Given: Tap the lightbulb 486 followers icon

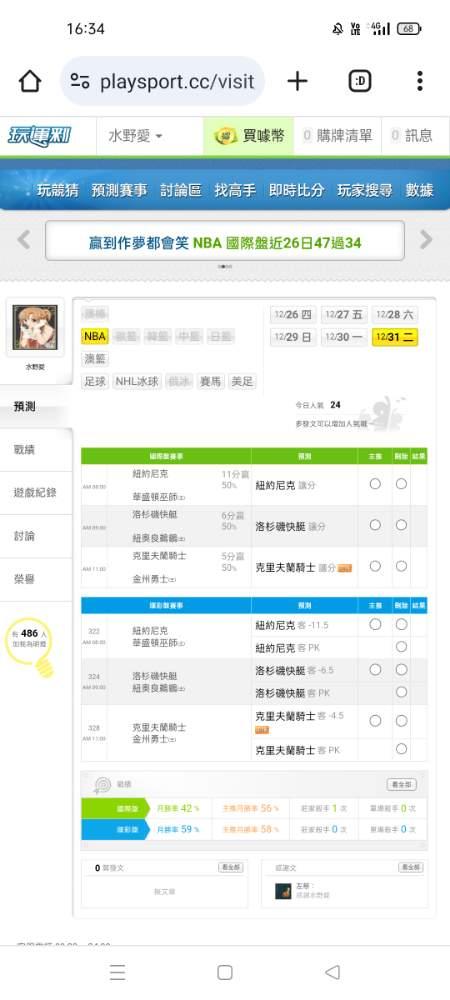Looking at the screenshot, I should click(x=30, y=645).
